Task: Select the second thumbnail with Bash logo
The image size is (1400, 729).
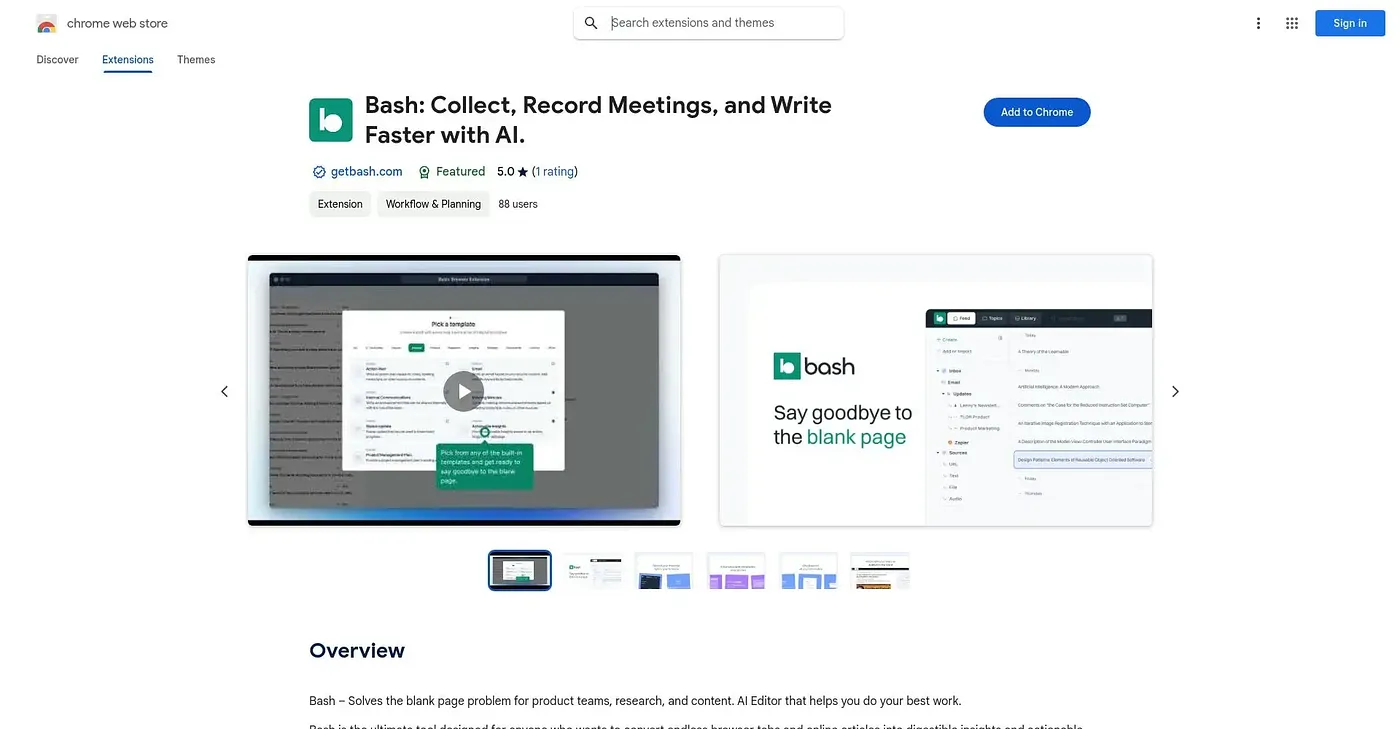Action: point(592,570)
